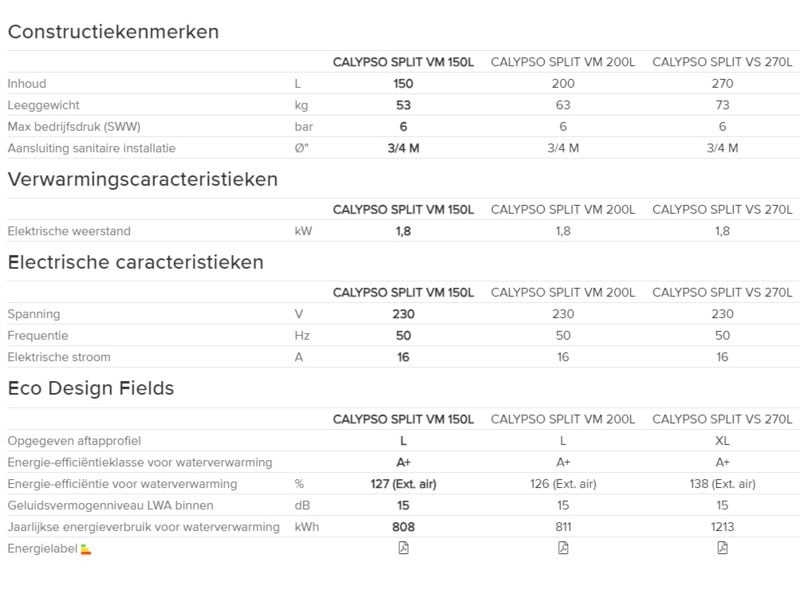Screen dimensions: 800x594
Task: Click the Electrische caracteristieken section heading
Action: click(136, 262)
